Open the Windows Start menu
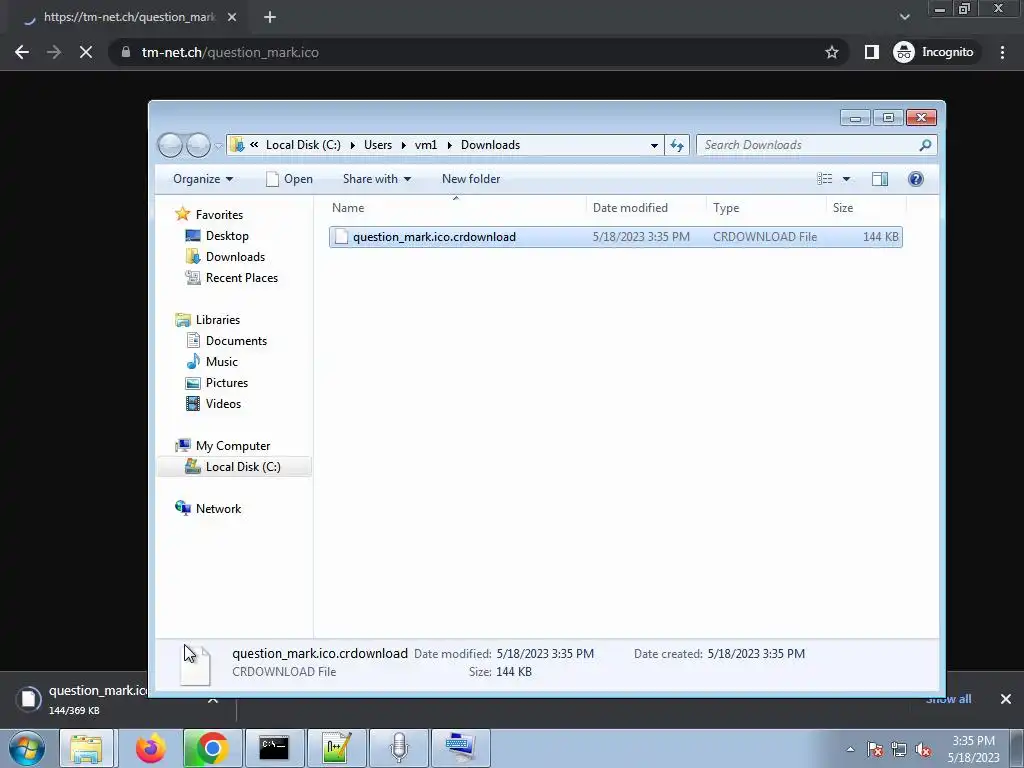1024x768 pixels. click(x=27, y=748)
